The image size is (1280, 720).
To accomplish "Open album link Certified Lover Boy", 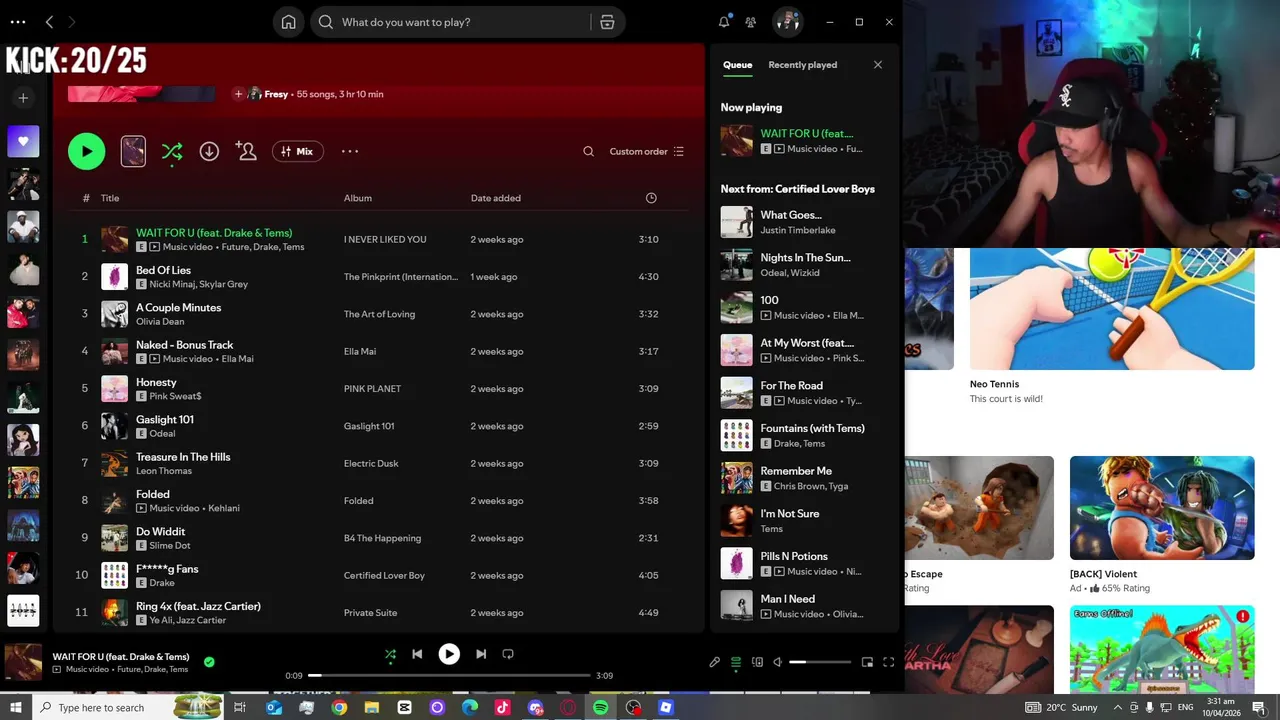I will point(384,575).
